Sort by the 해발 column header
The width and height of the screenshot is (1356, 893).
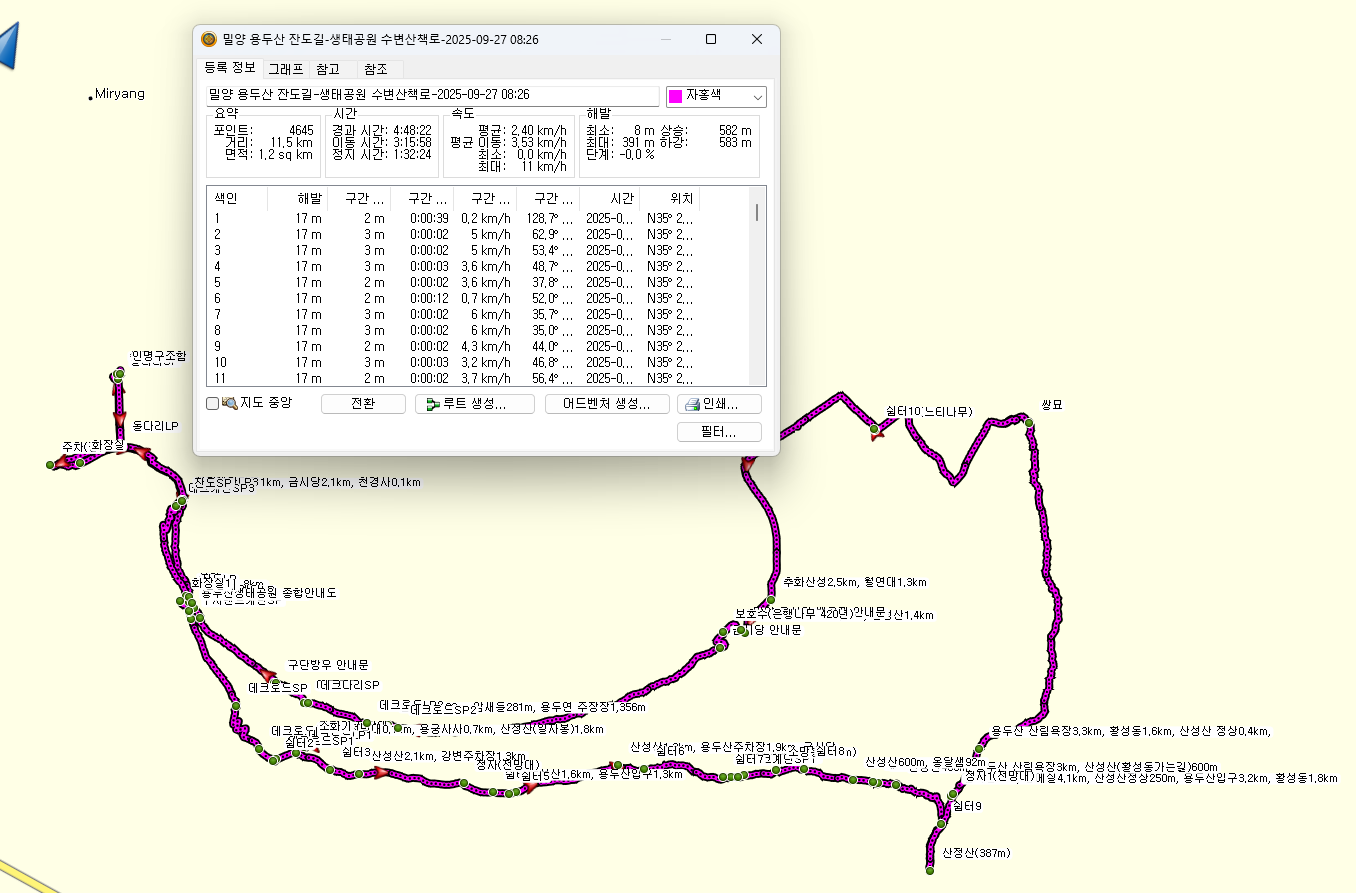coord(297,199)
